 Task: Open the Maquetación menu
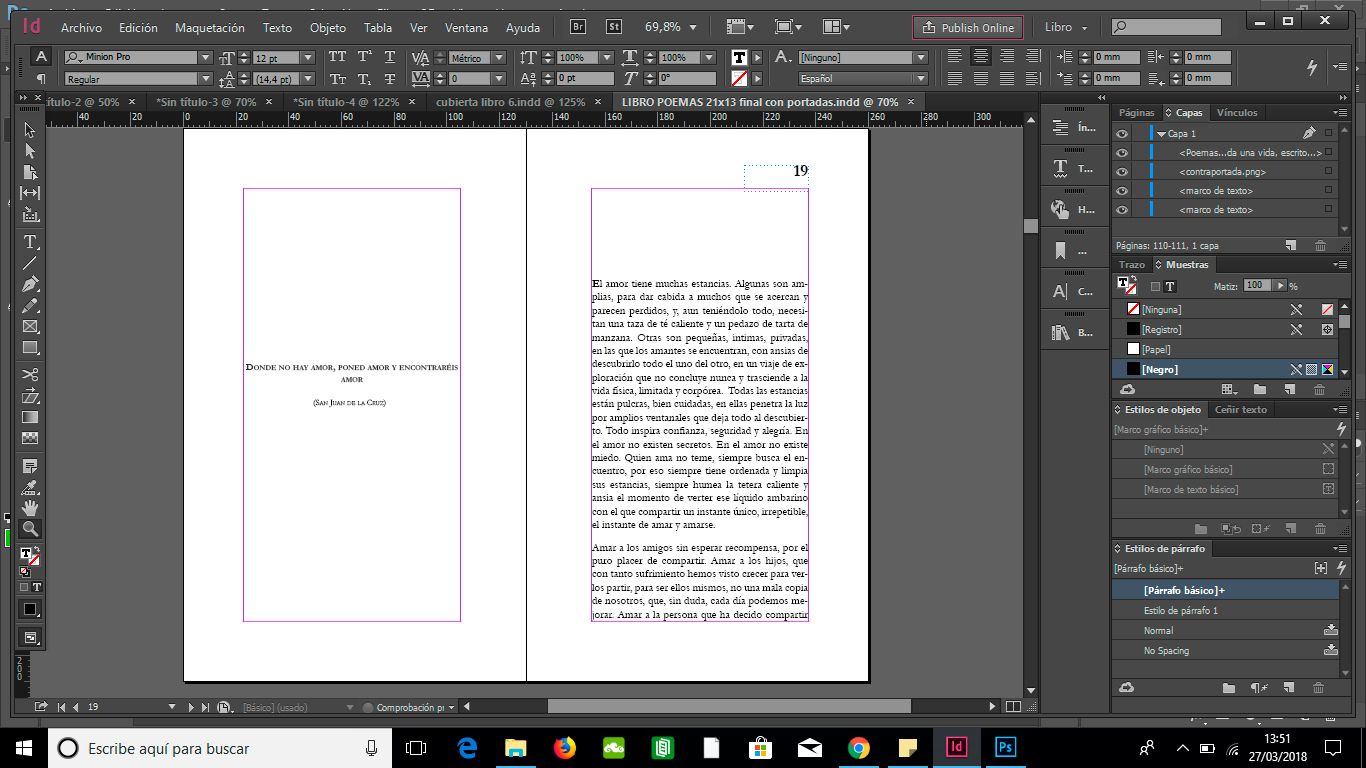click(210, 28)
